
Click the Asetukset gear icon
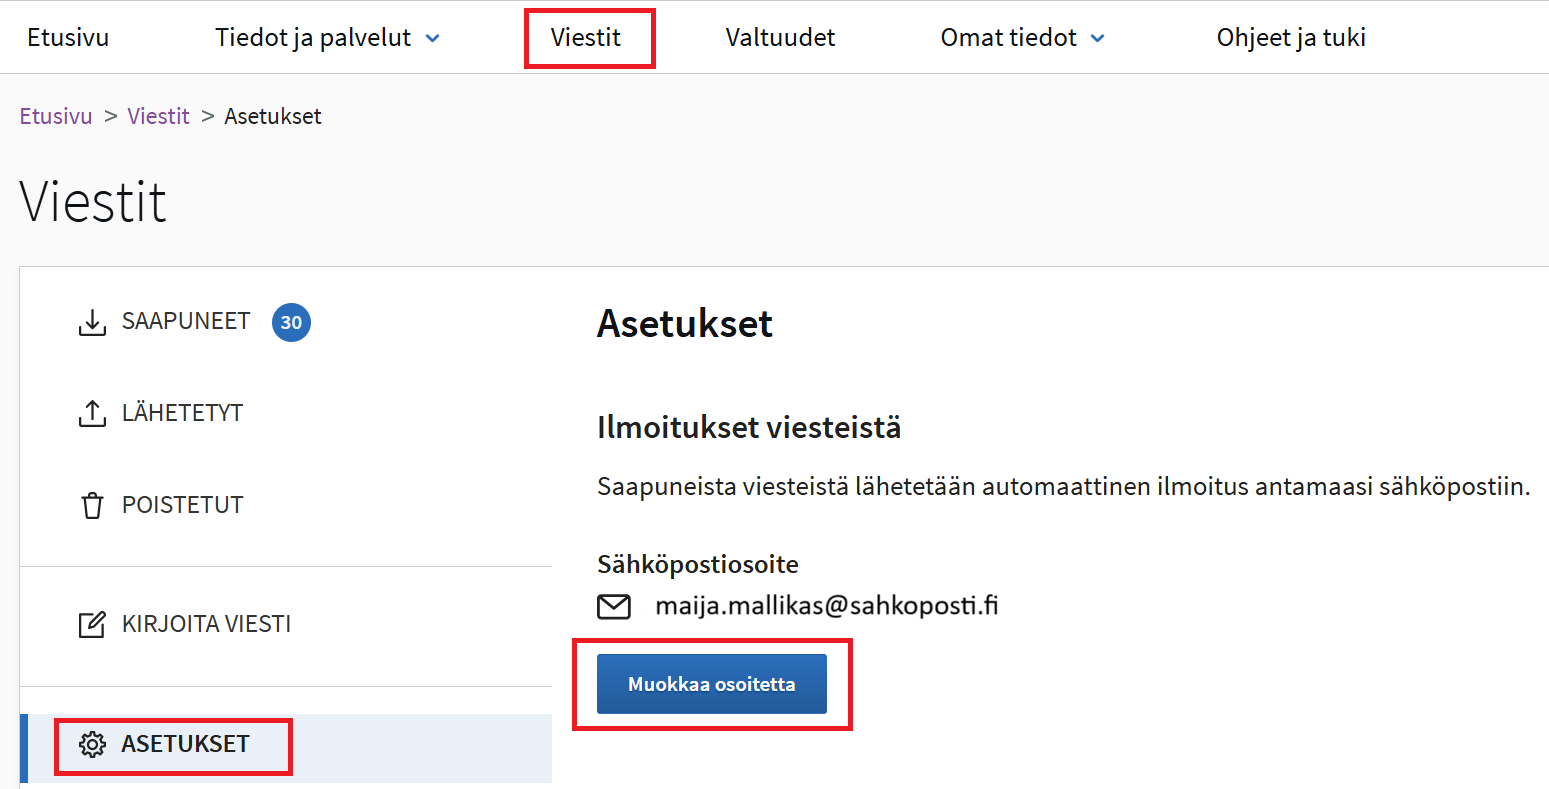click(92, 744)
